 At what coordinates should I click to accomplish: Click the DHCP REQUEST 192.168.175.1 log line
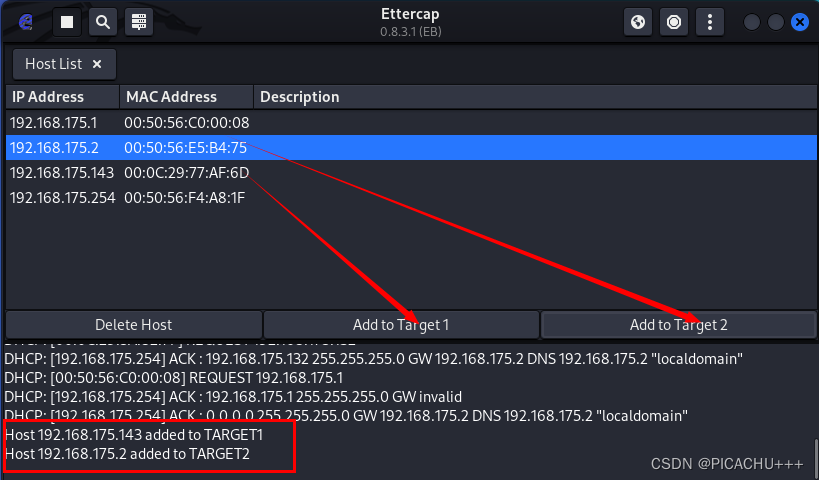pos(173,378)
